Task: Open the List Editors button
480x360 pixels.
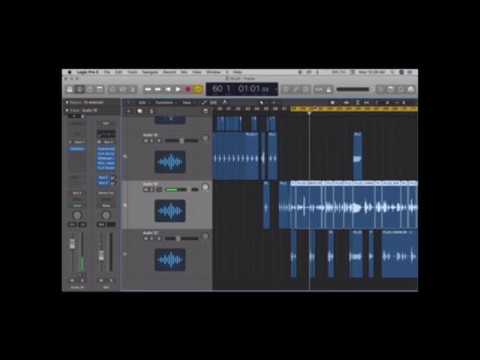Action: click(381, 89)
